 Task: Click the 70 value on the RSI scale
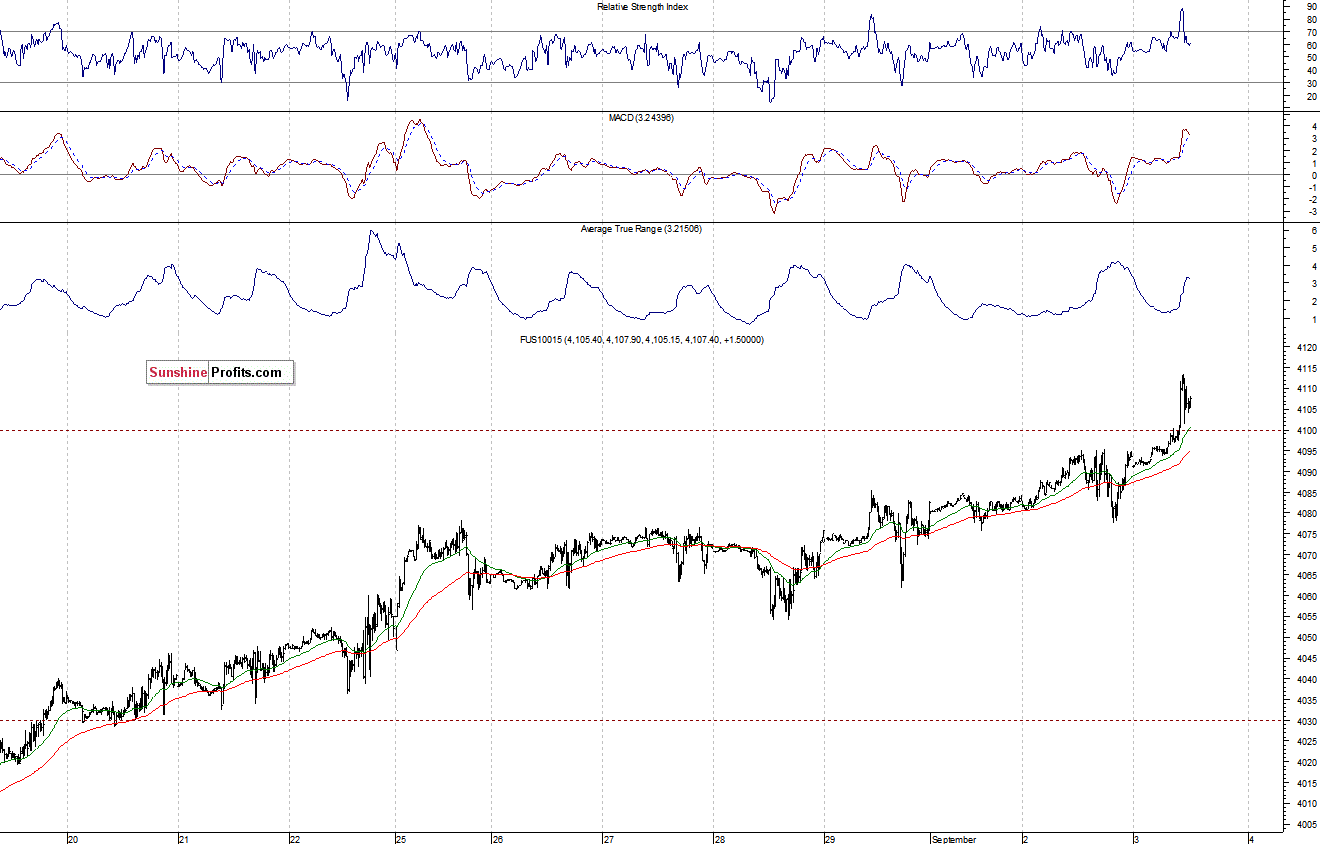(x=1311, y=32)
